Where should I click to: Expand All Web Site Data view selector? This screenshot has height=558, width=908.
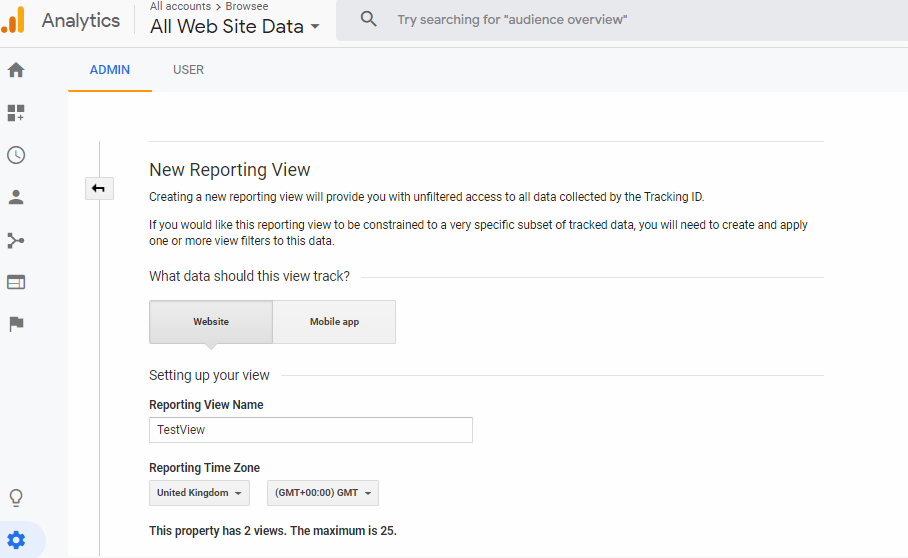pyautogui.click(x=235, y=27)
